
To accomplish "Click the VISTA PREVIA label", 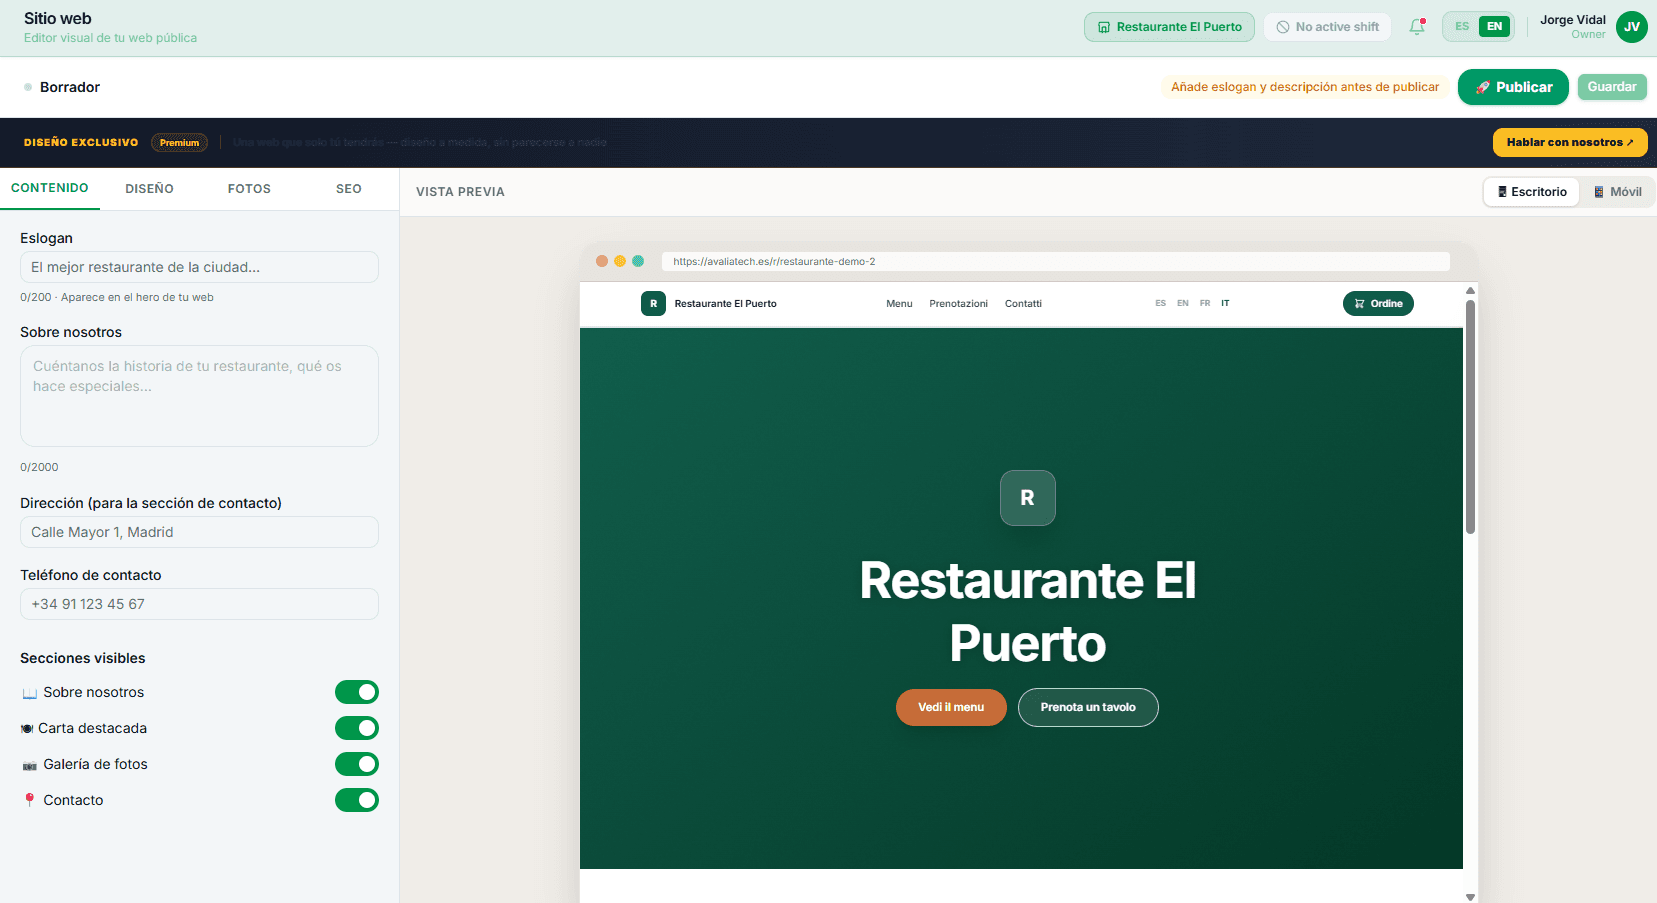I will (460, 192).
